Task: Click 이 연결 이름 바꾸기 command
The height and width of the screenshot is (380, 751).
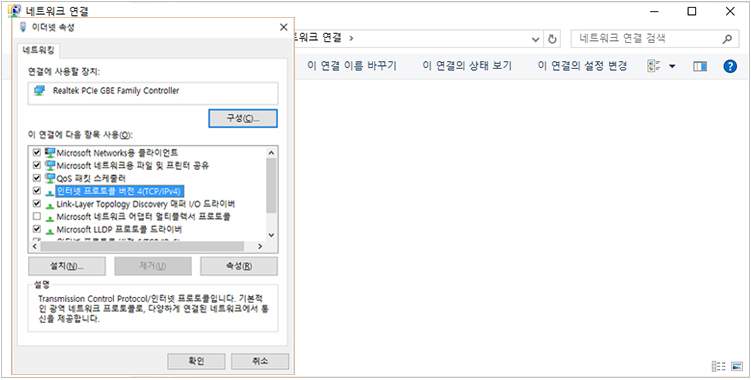Action: pos(352,66)
